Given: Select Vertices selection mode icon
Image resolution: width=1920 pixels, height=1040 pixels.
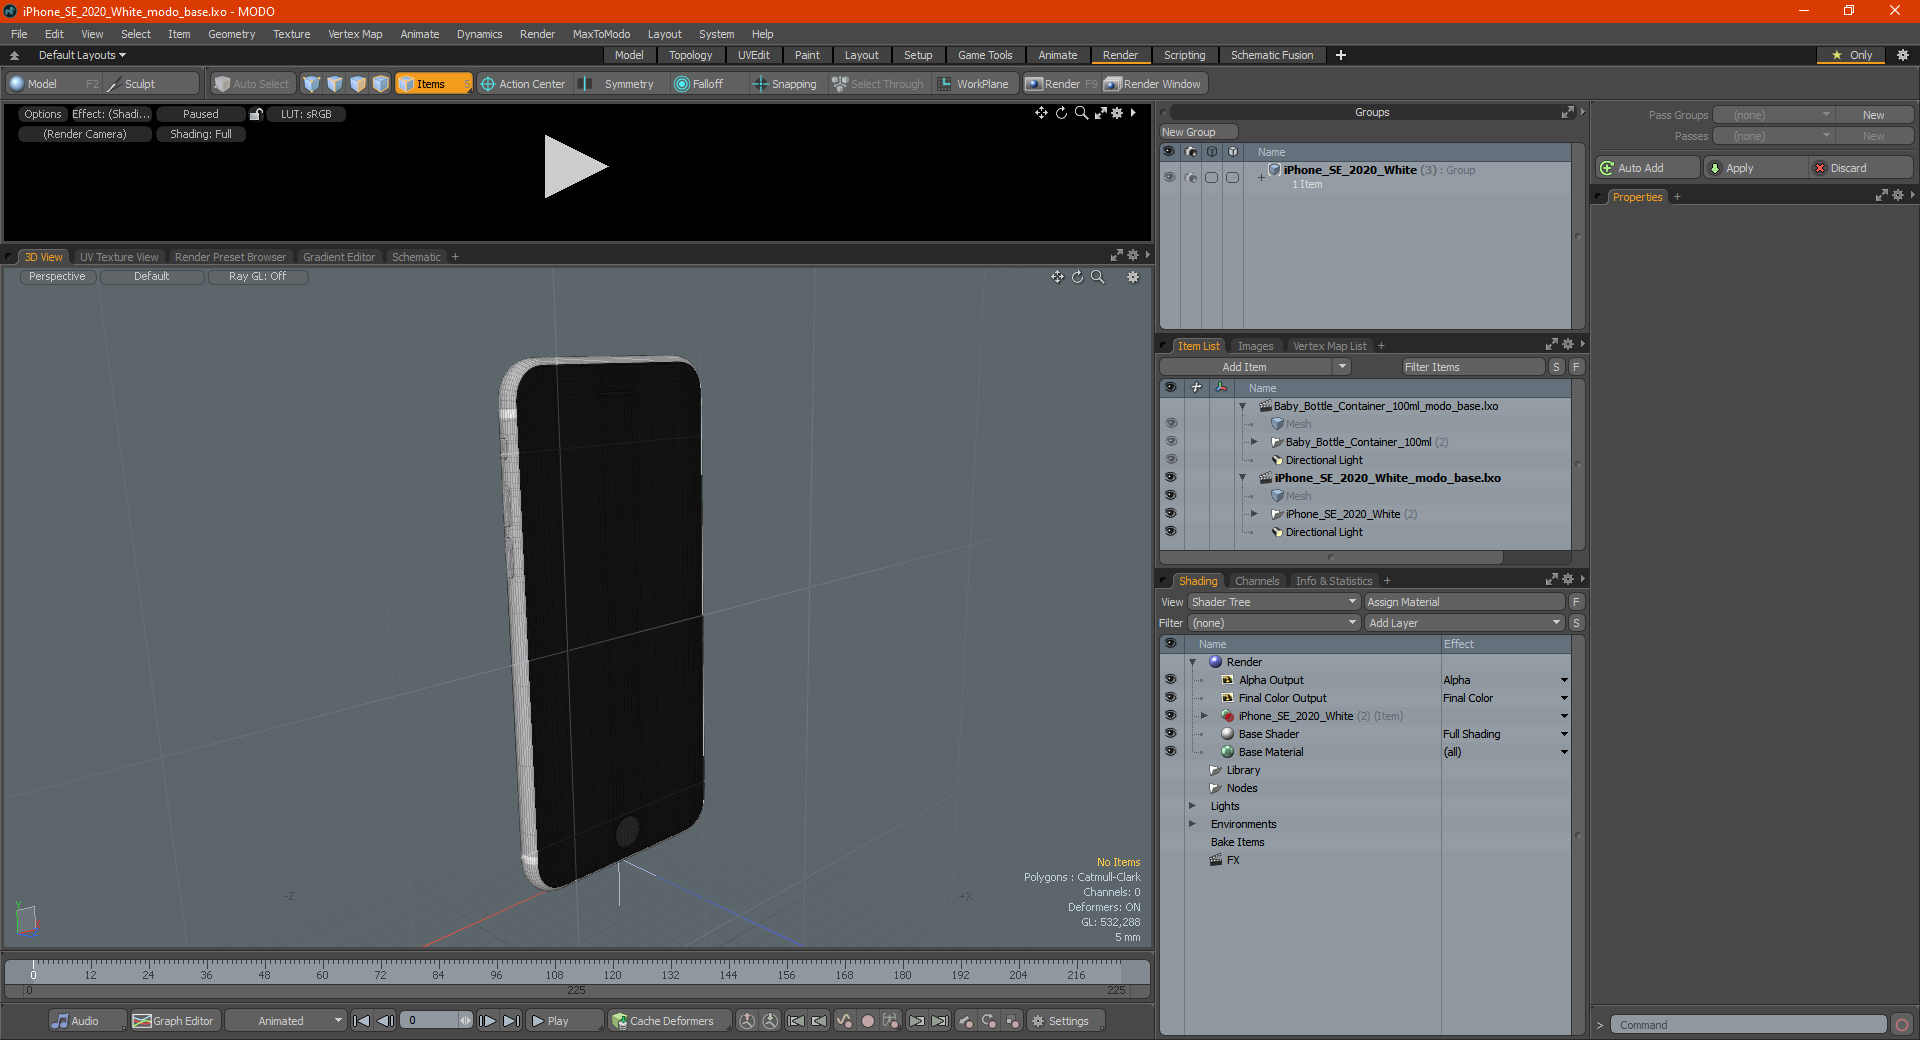Looking at the screenshot, I should (312, 84).
